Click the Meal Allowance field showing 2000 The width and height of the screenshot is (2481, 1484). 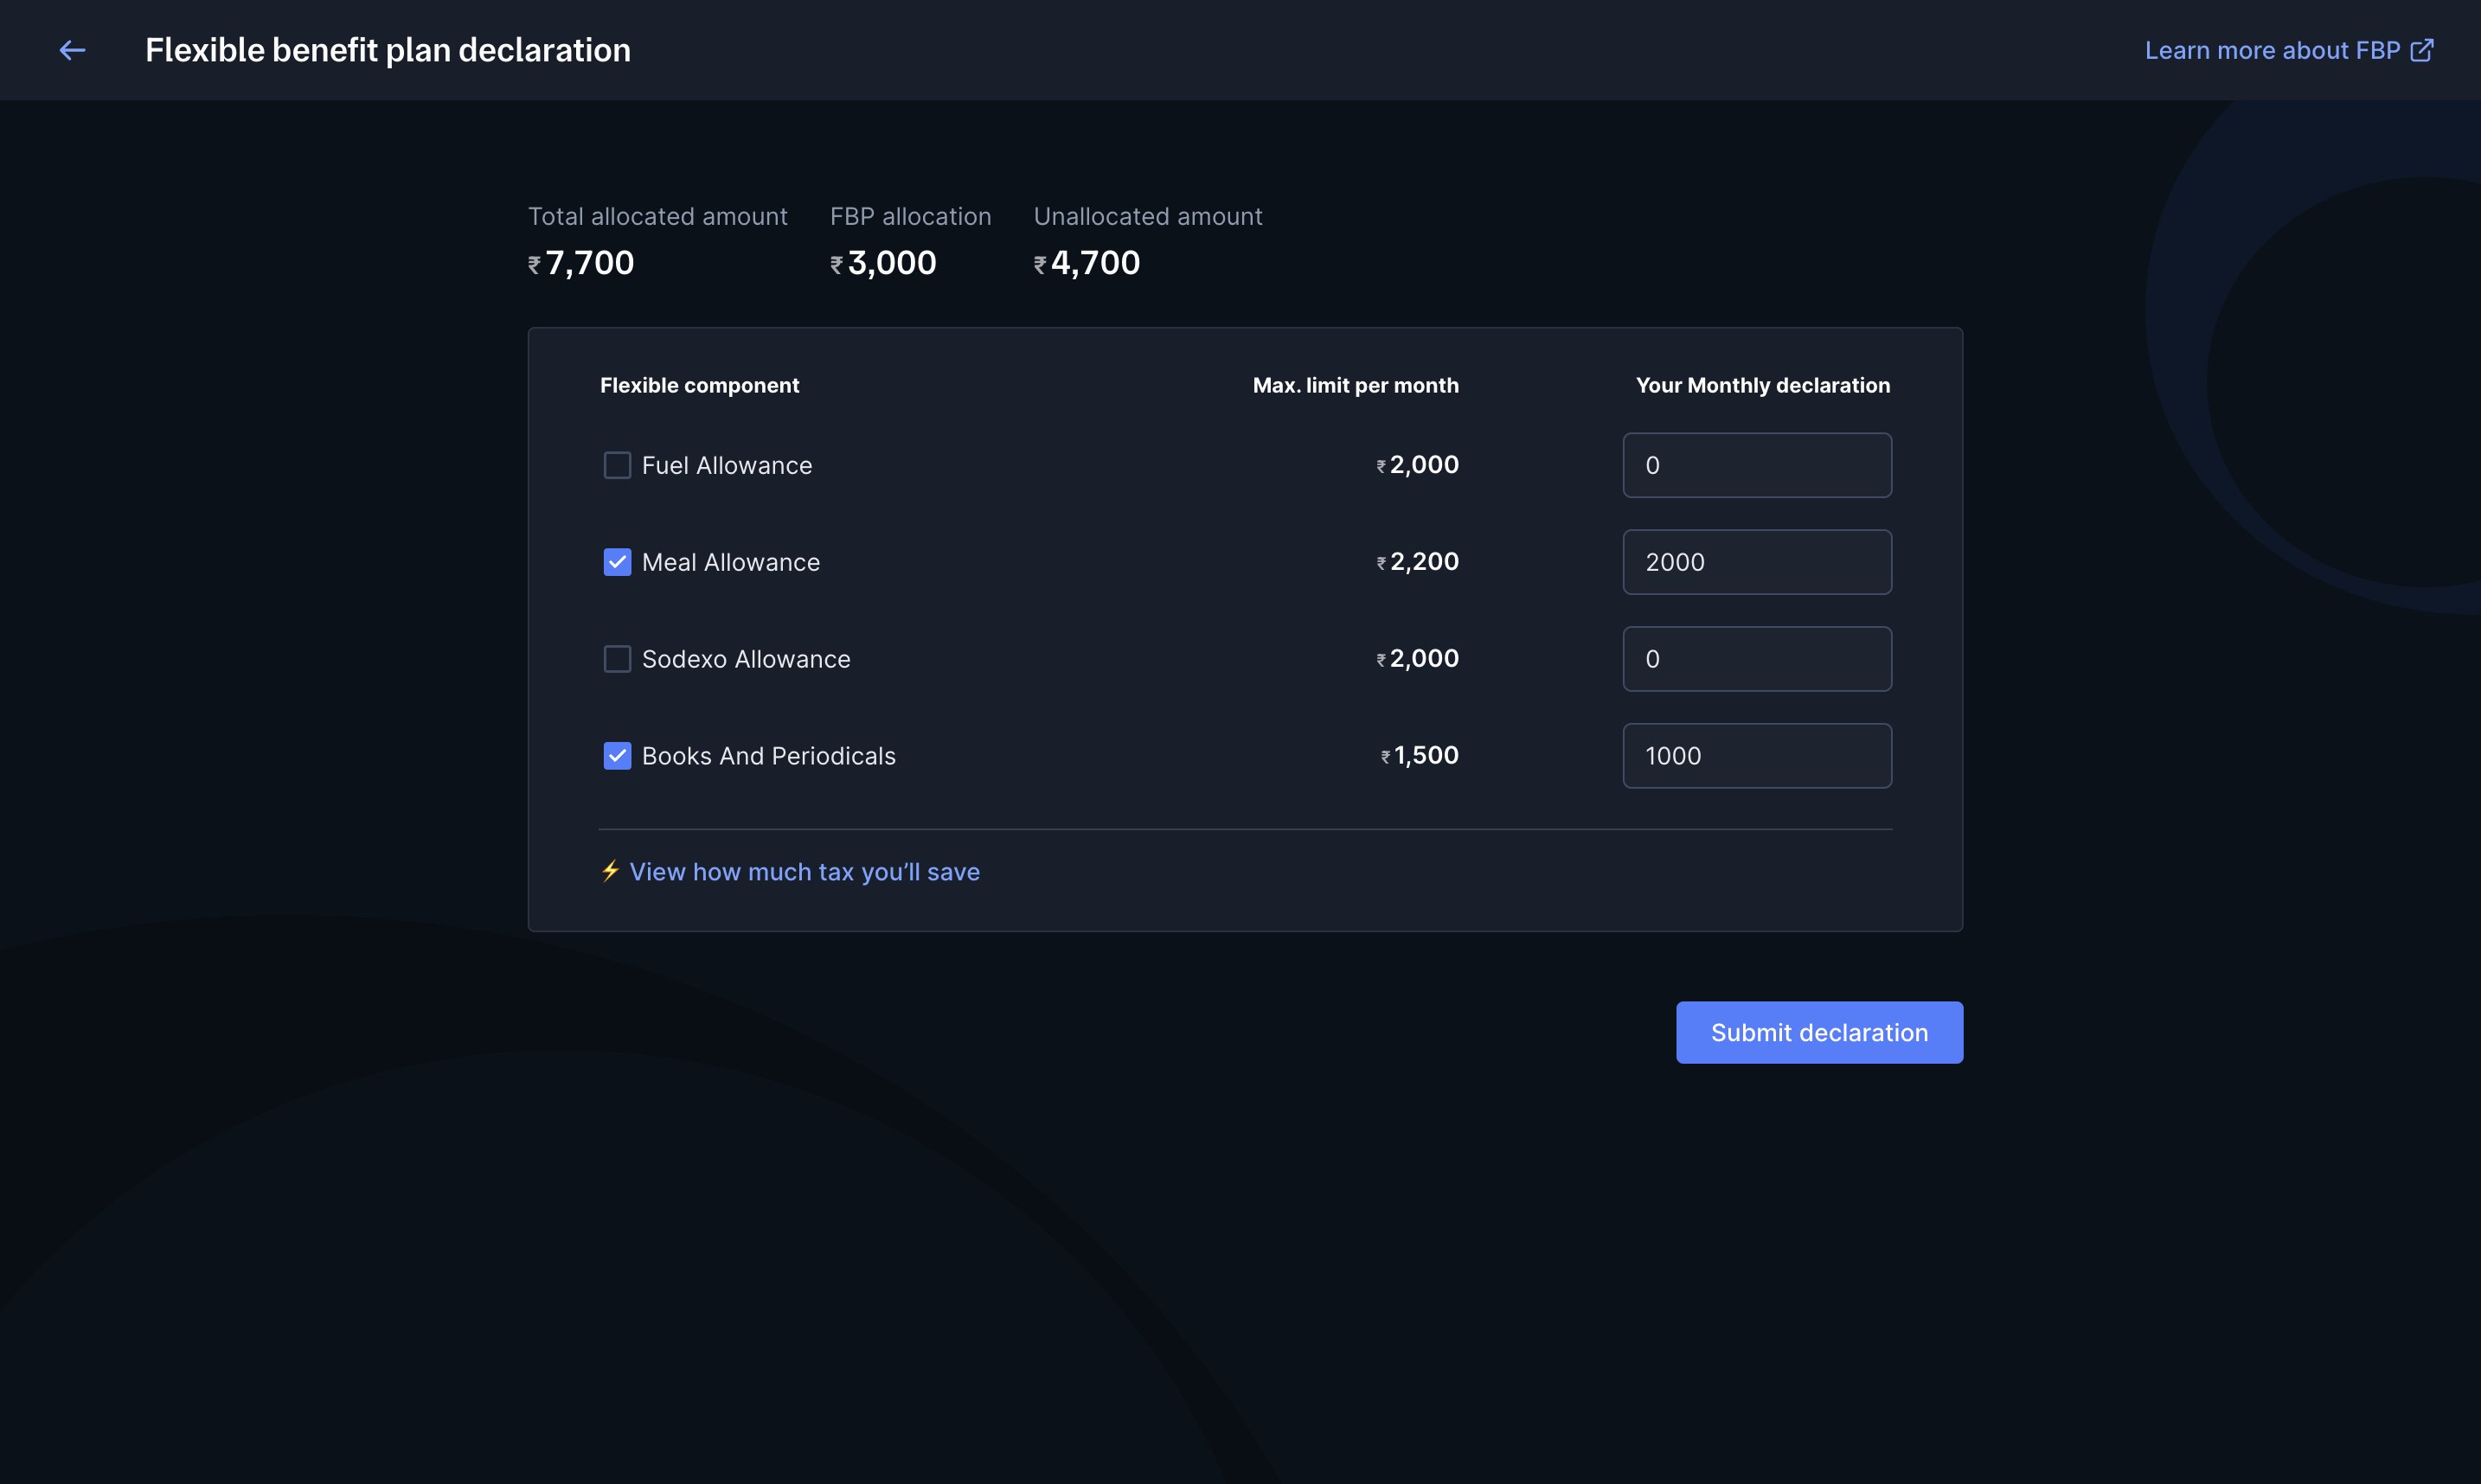(x=1757, y=562)
